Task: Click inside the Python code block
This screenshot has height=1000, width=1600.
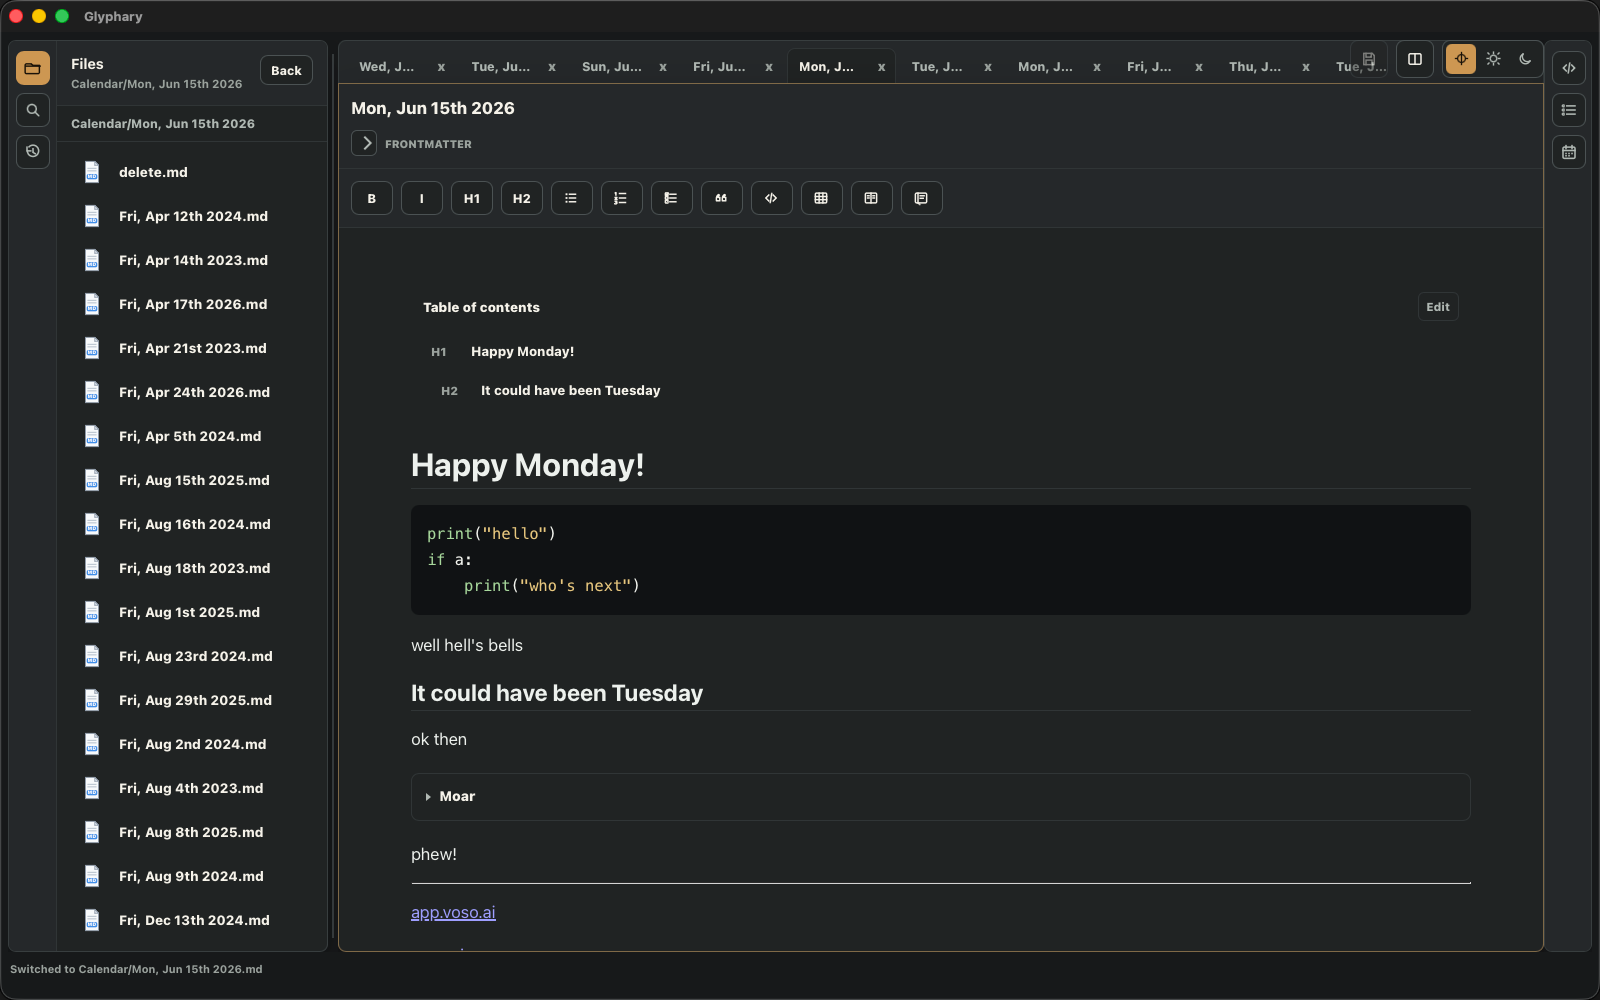Action: pos(940,560)
